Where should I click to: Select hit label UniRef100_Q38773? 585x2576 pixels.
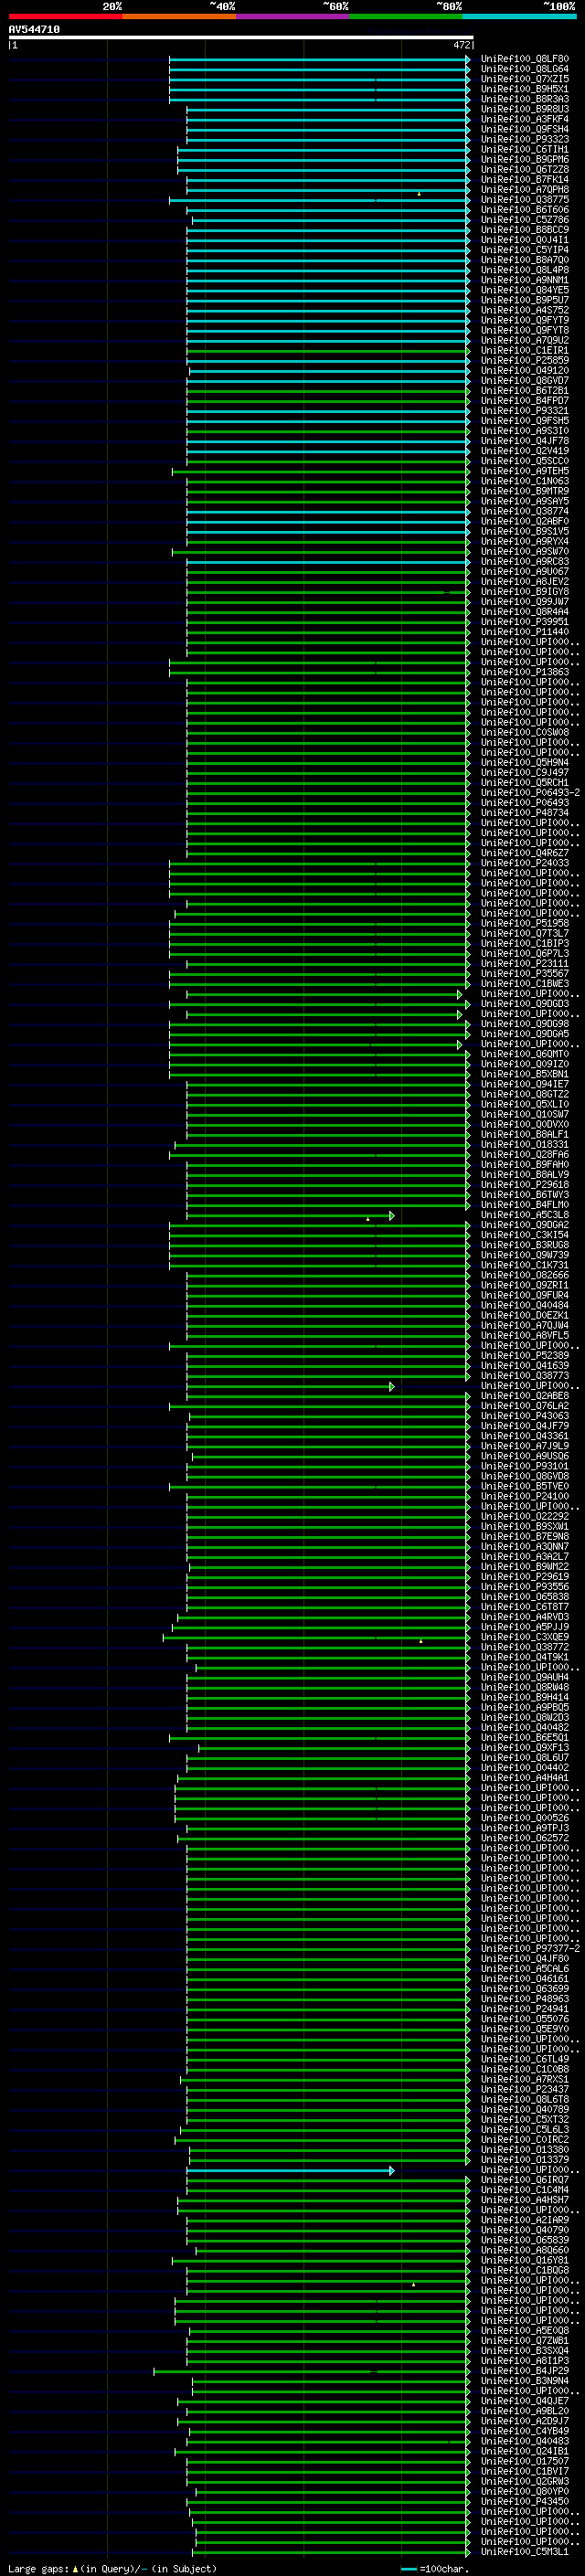(525, 1375)
